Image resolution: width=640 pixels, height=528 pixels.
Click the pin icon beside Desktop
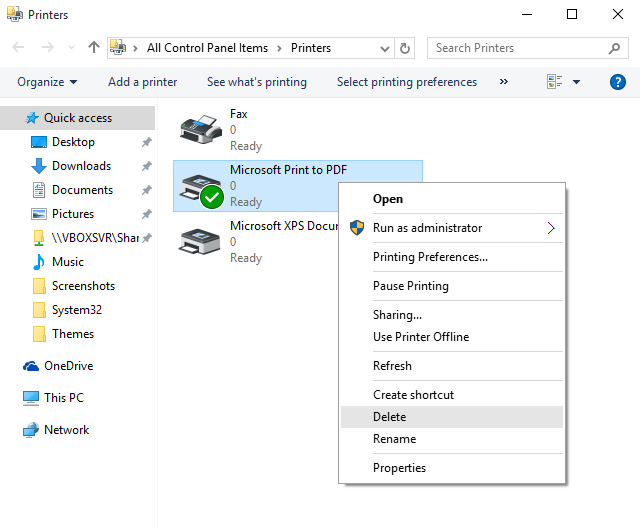[147, 142]
